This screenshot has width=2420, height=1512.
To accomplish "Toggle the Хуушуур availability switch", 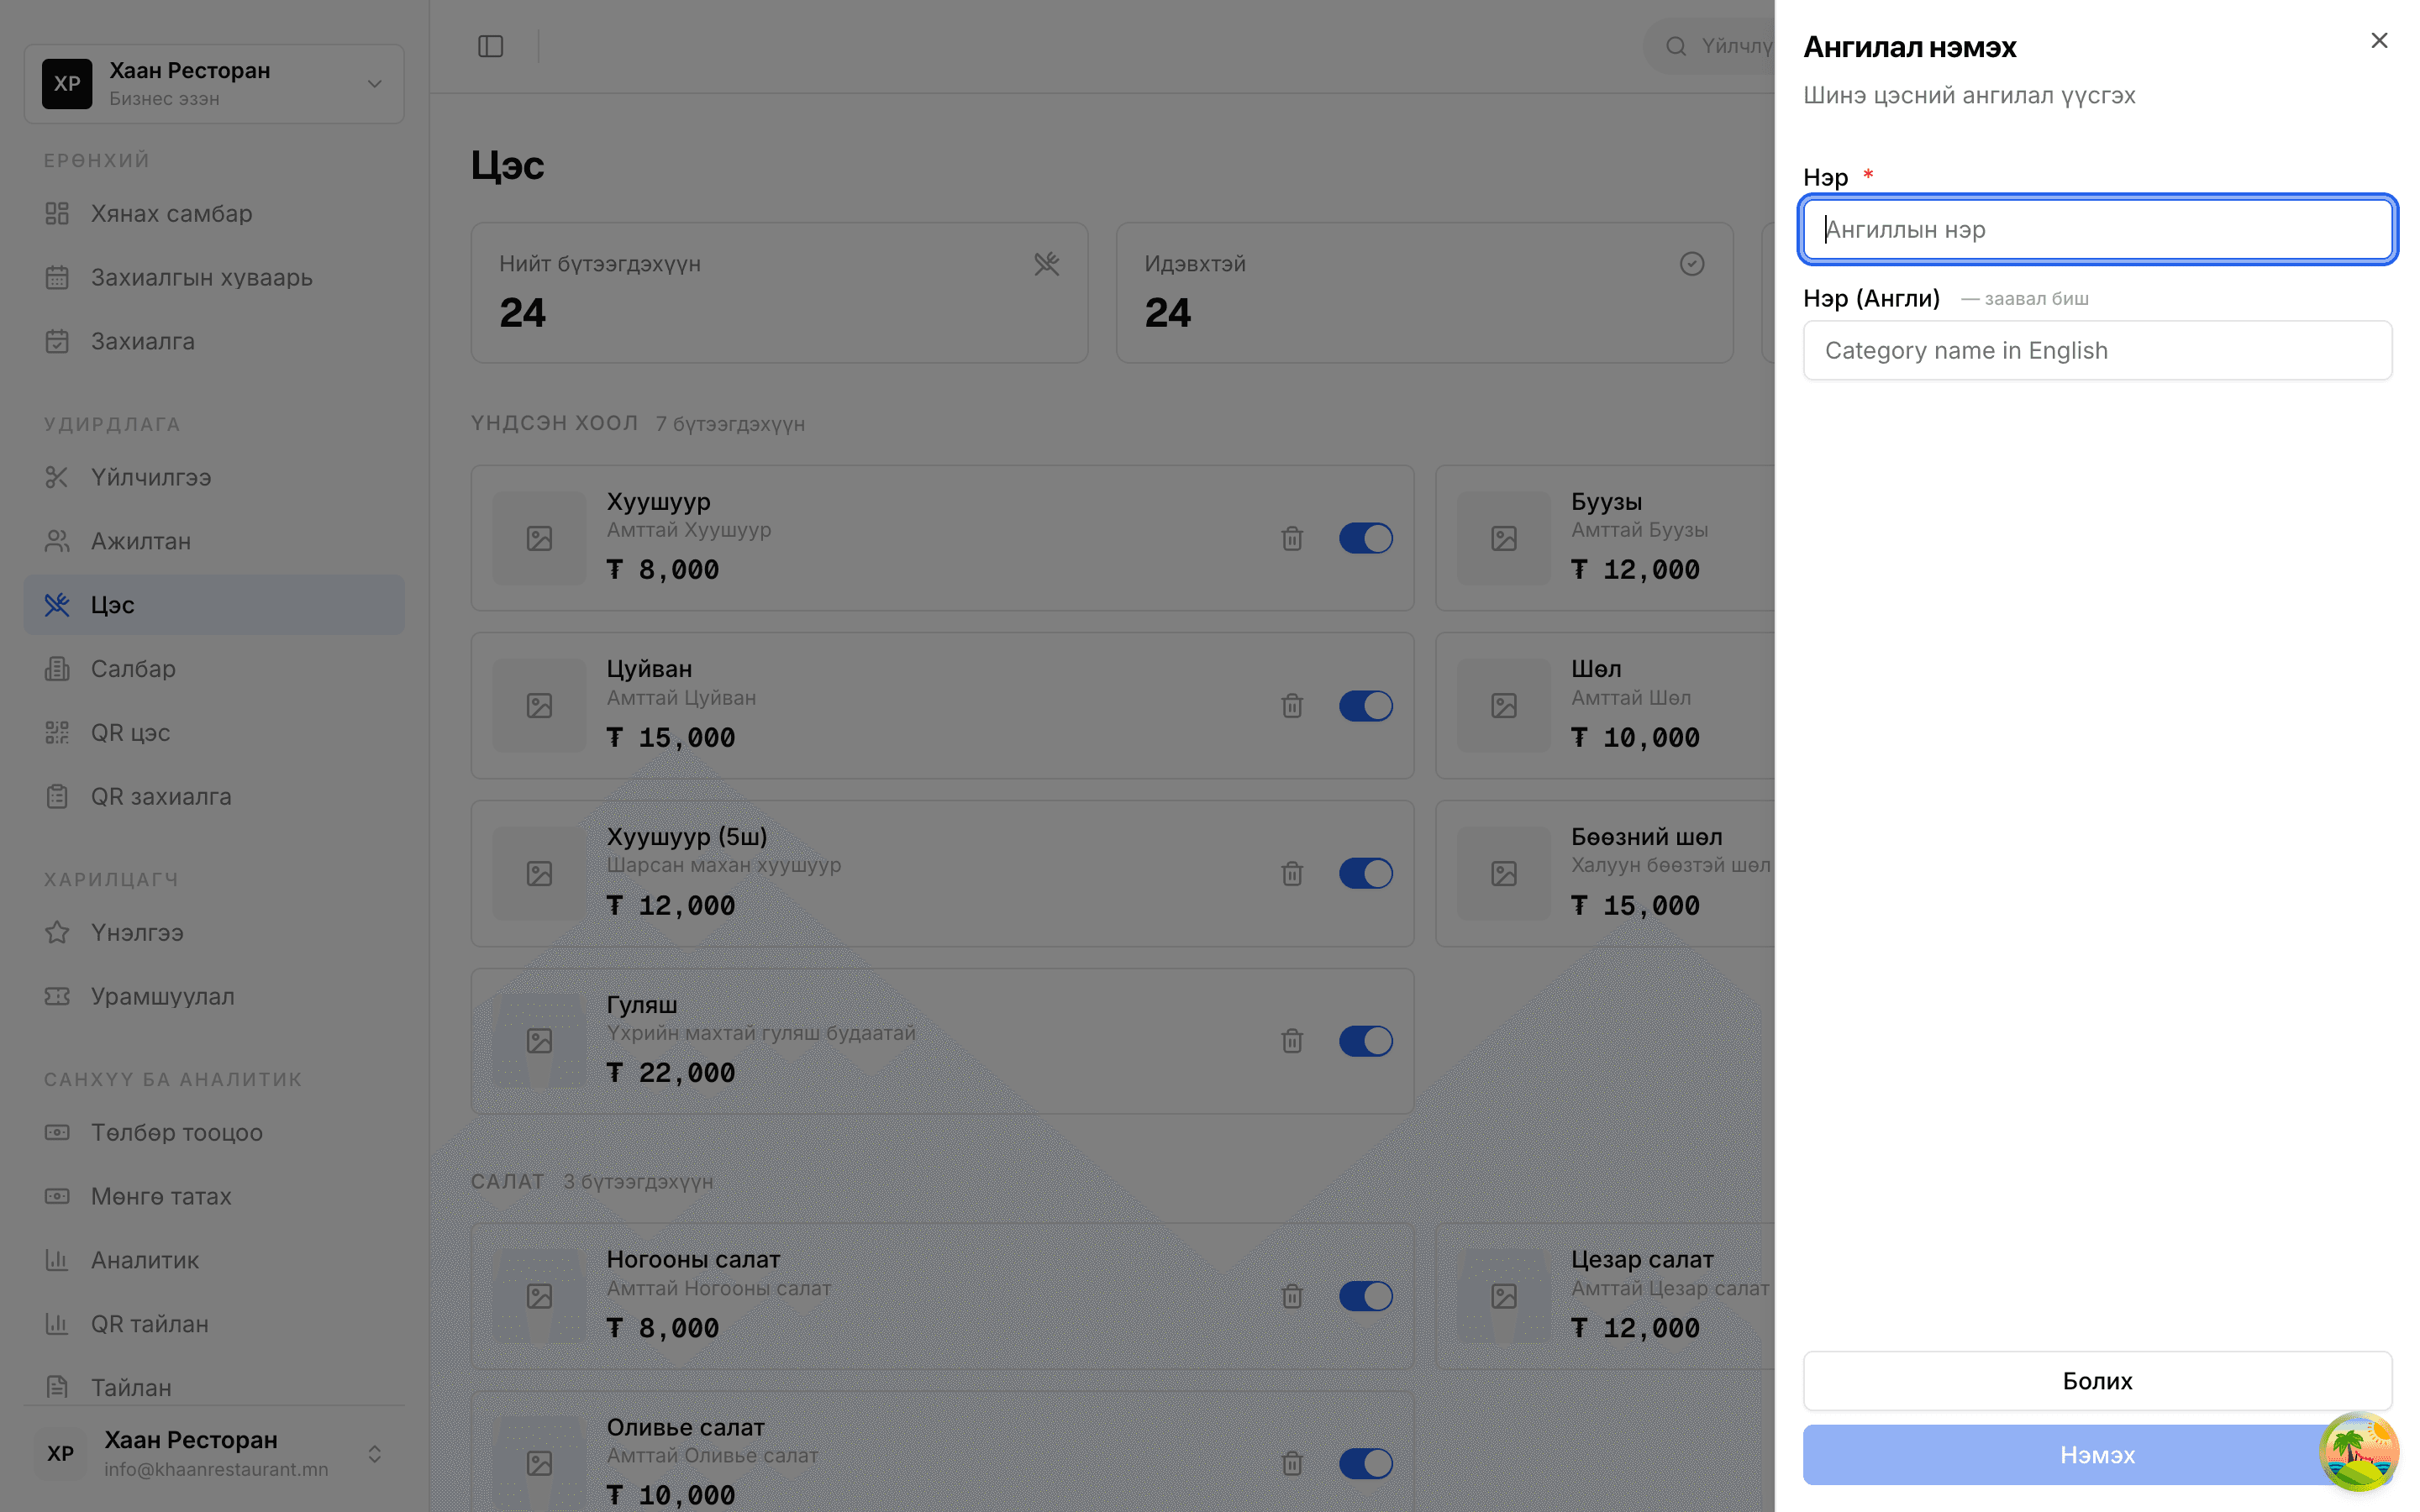I will pos(1366,538).
